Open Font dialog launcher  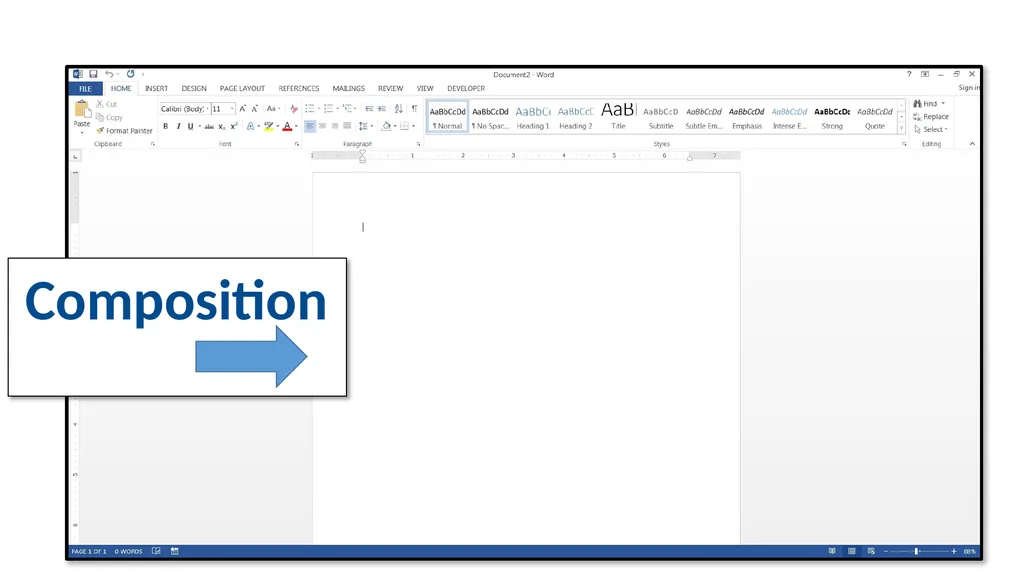click(296, 144)
